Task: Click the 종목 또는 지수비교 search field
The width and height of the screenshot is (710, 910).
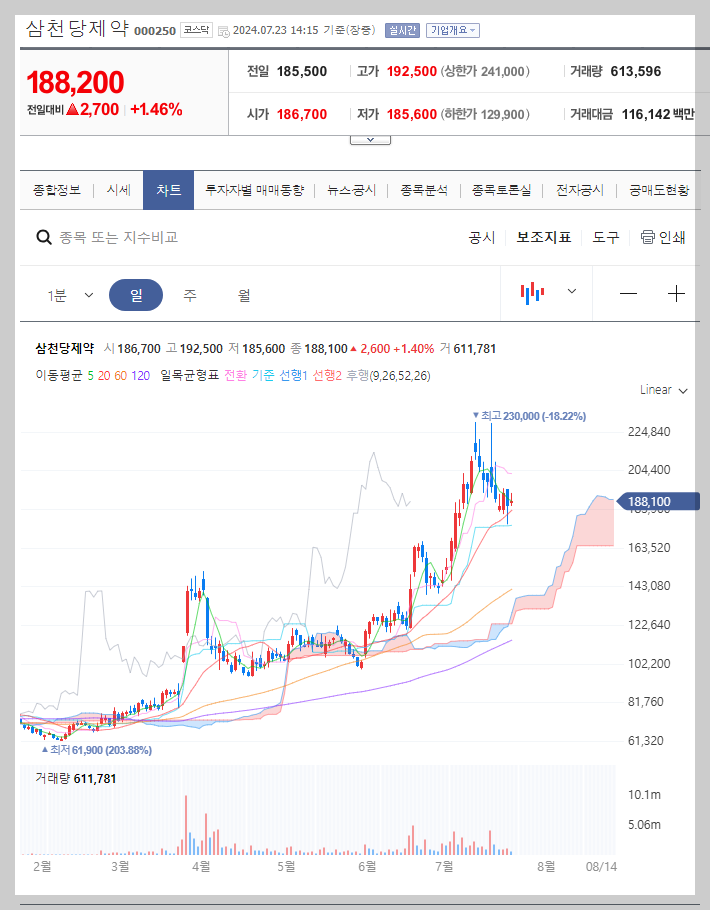Action: point(118,237)
